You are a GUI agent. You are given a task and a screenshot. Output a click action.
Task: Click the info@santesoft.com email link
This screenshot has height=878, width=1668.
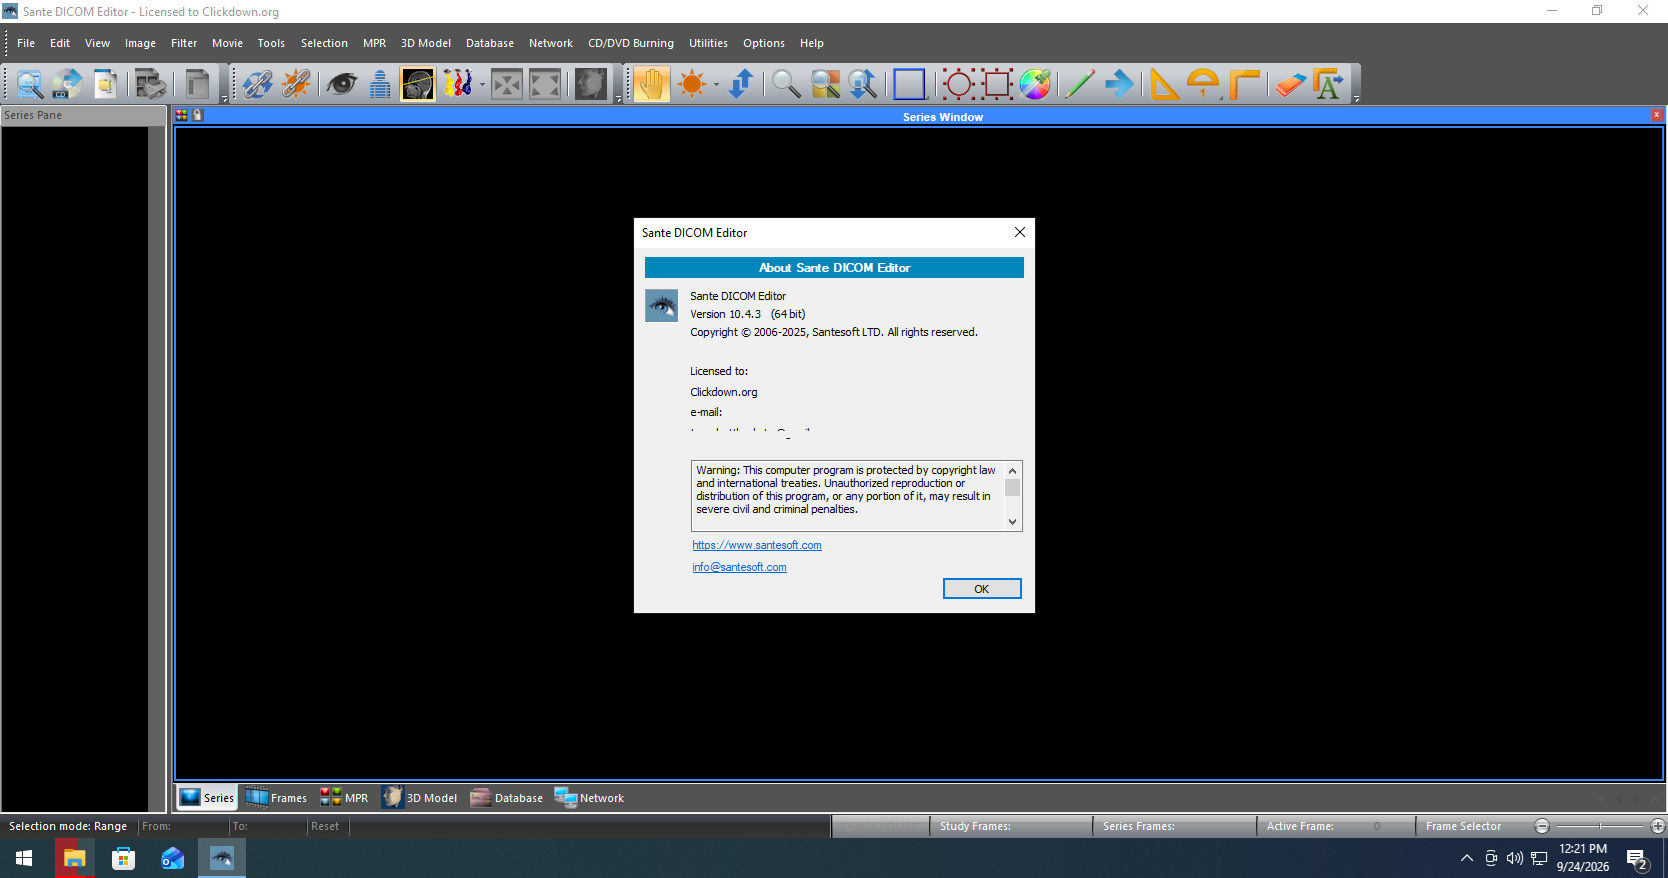(x=739, y=567)
